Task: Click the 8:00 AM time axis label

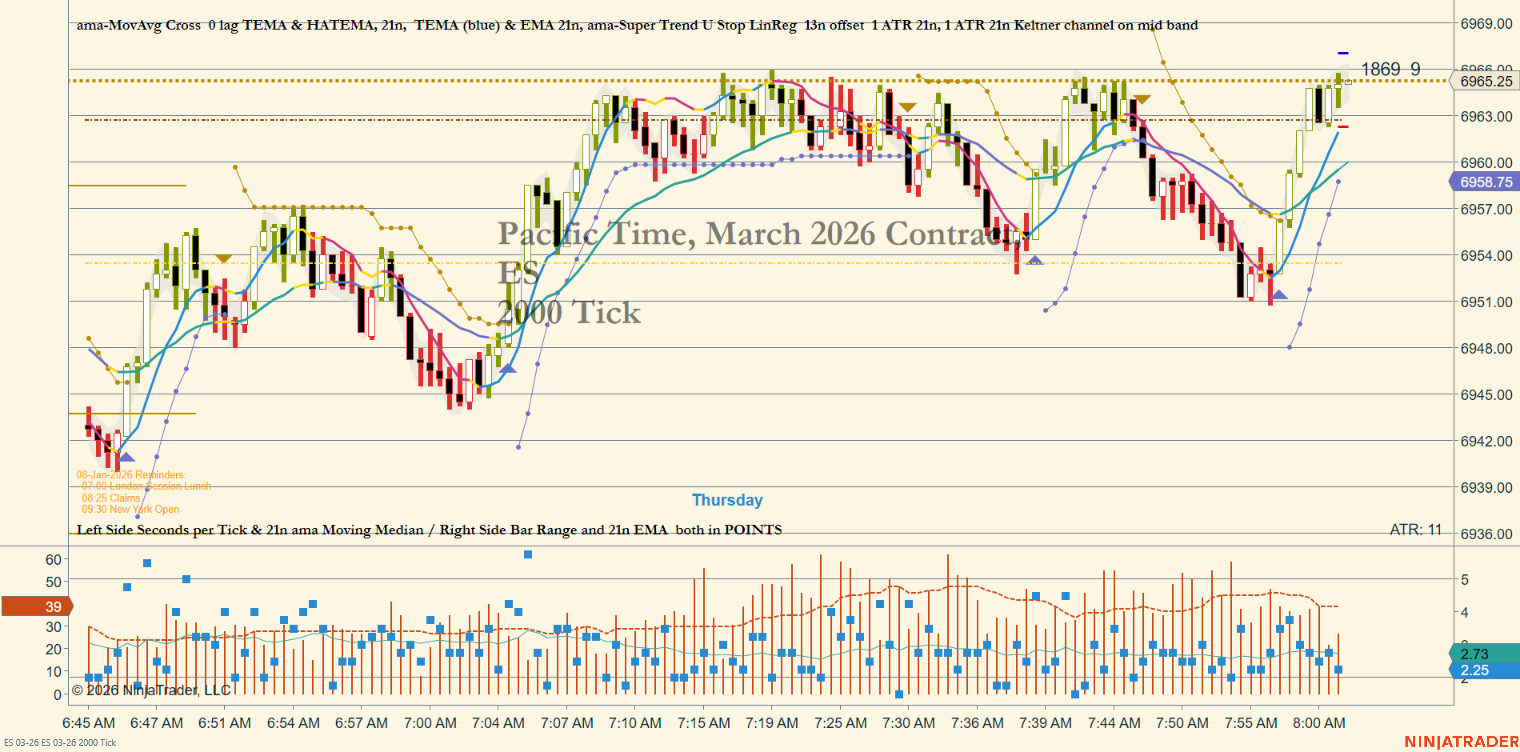Action: tap(1318, 722)
